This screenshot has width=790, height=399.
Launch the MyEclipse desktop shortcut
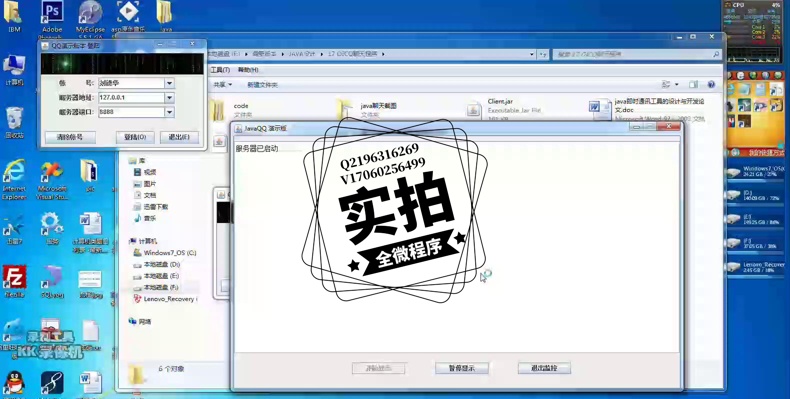coord(91,14)
